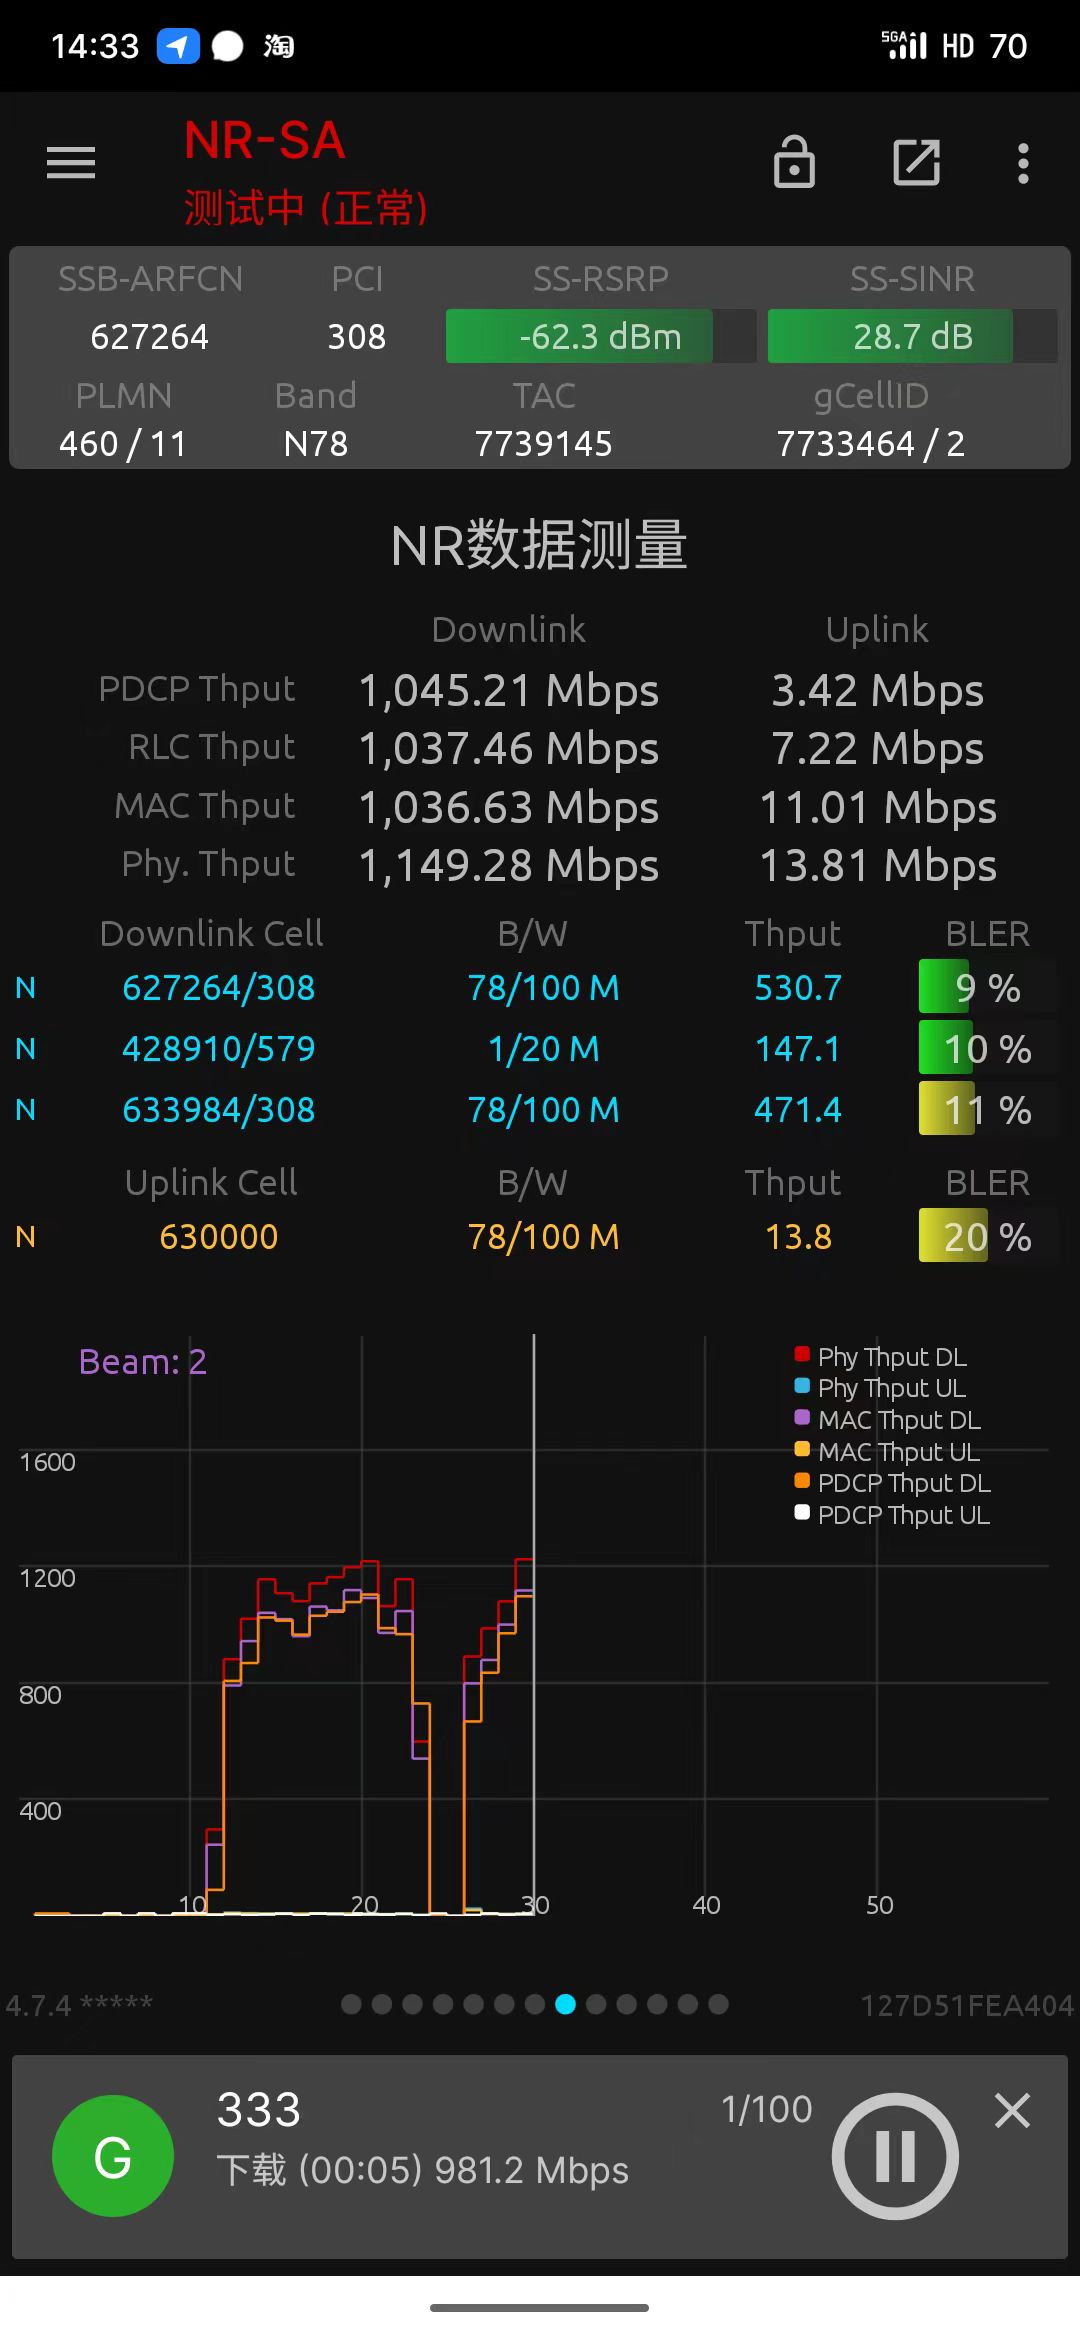Select the last page indicator dot
The height and width of the screenshot is (2340, 1080).
pyautogui.click(x=718, y=2004)
